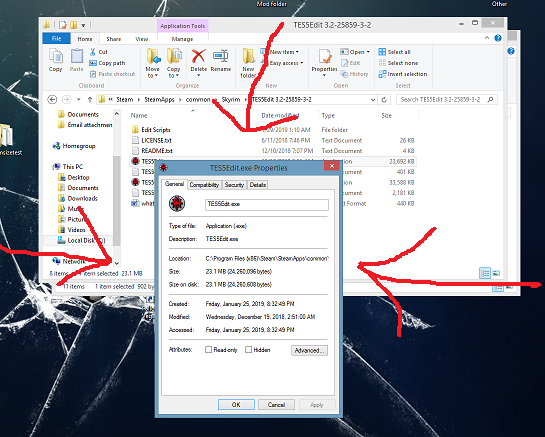Tick the Read-only checkbox
The height and width of the screenshot is (437, 545).
(x=209, y=350)
